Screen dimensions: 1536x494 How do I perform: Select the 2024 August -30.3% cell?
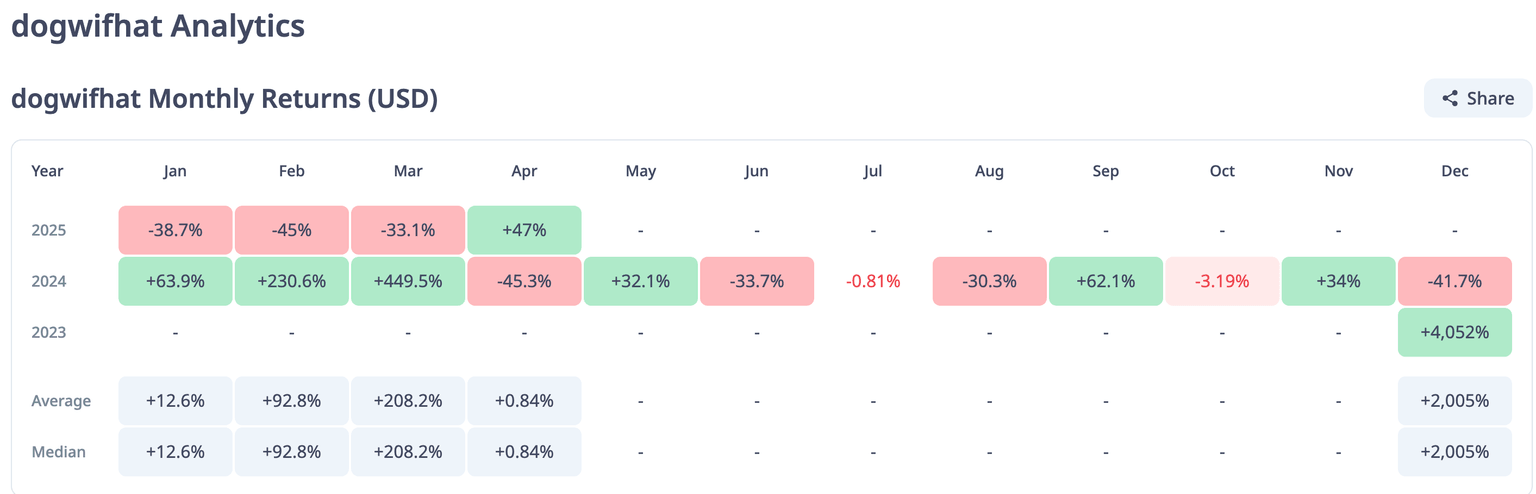[x=989, y=281]
